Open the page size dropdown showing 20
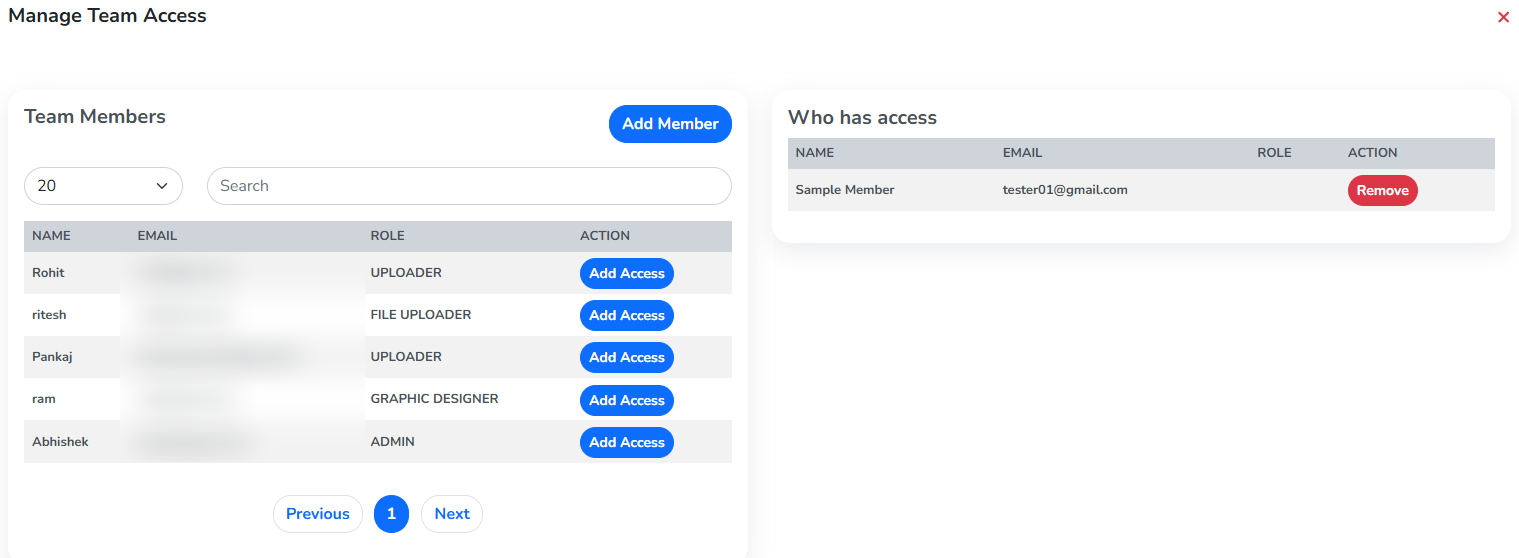This screenshot has height=558, width=1519. point(103,186)
